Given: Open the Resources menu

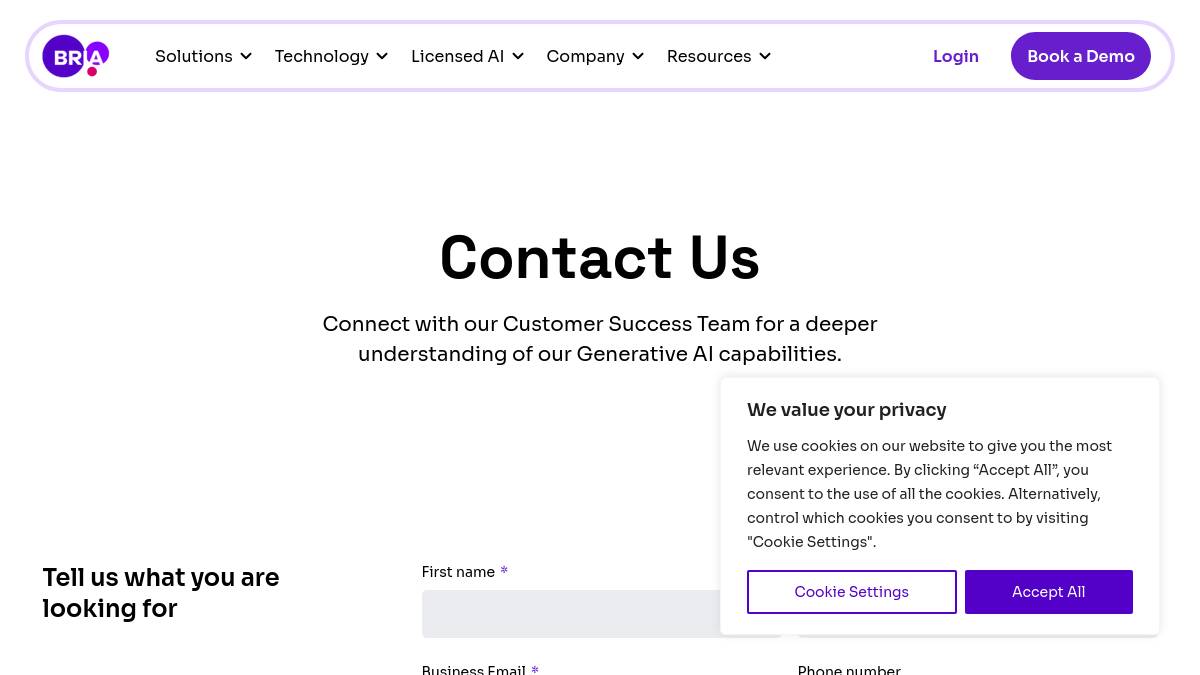Looking at the screenshot, I should (x=709, y=56).
